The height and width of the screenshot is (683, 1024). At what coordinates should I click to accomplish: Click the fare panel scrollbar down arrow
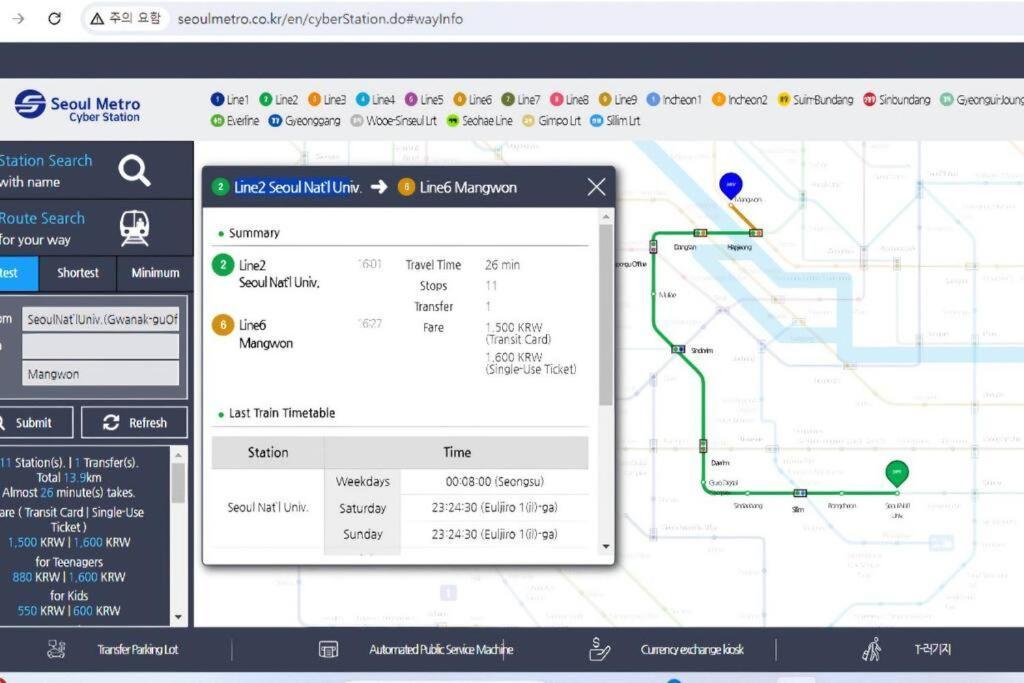click(178, 616)
